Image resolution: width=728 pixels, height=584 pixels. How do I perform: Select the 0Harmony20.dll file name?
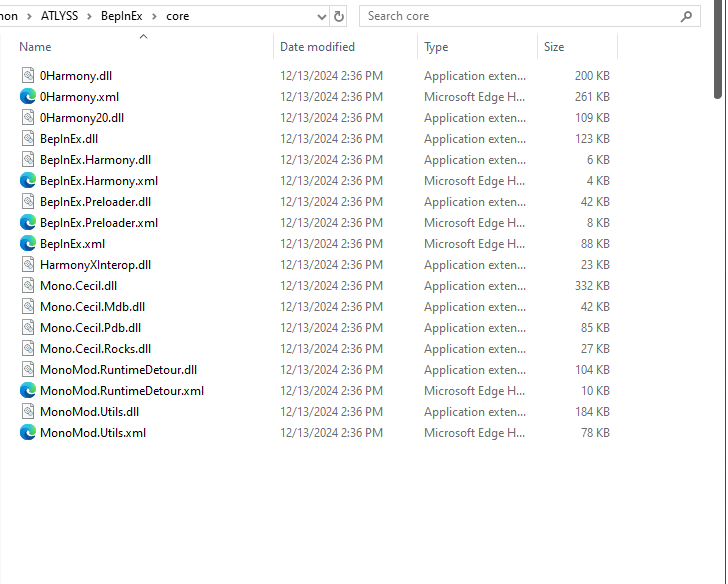coord(82,117)
